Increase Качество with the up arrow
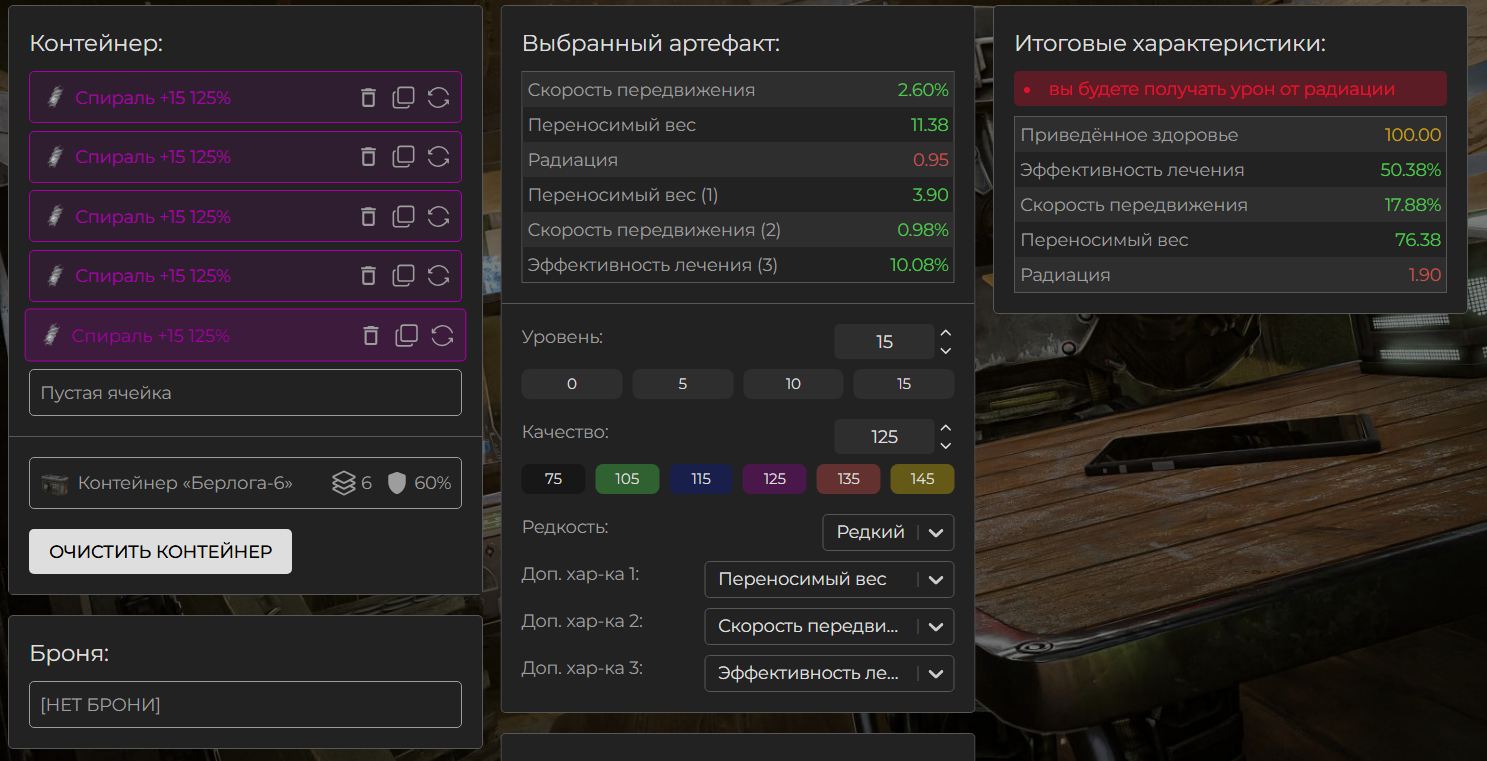1487x761 pixels. coord(946,427)
